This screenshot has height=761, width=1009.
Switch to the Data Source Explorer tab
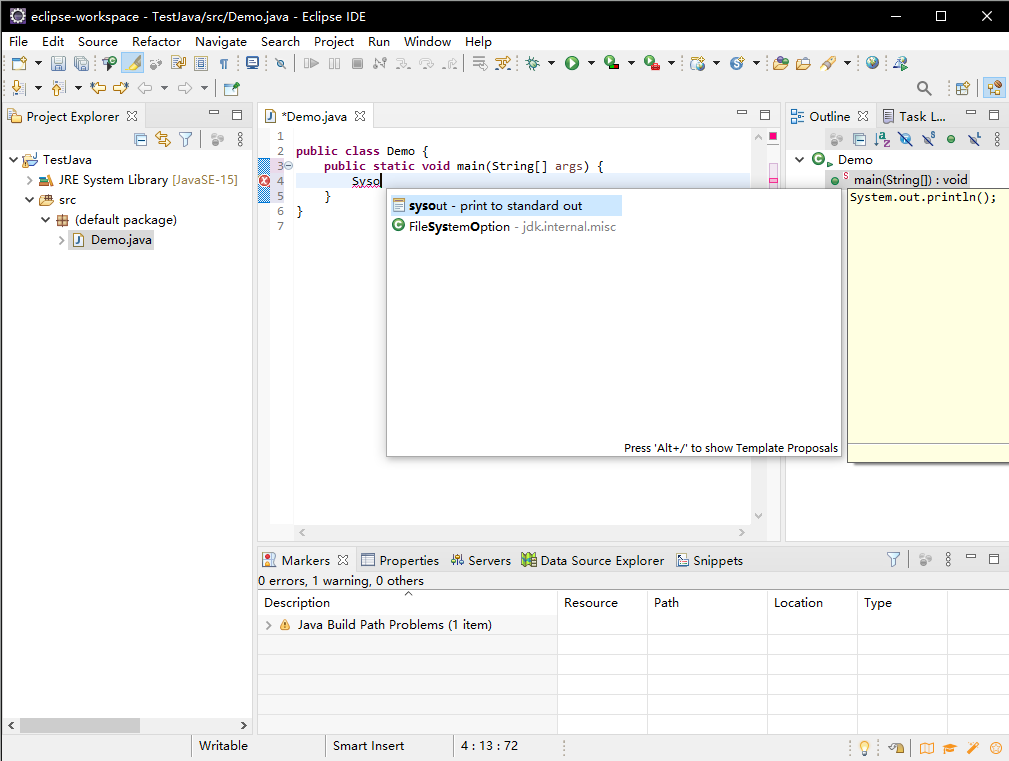(x=593, y=560)
